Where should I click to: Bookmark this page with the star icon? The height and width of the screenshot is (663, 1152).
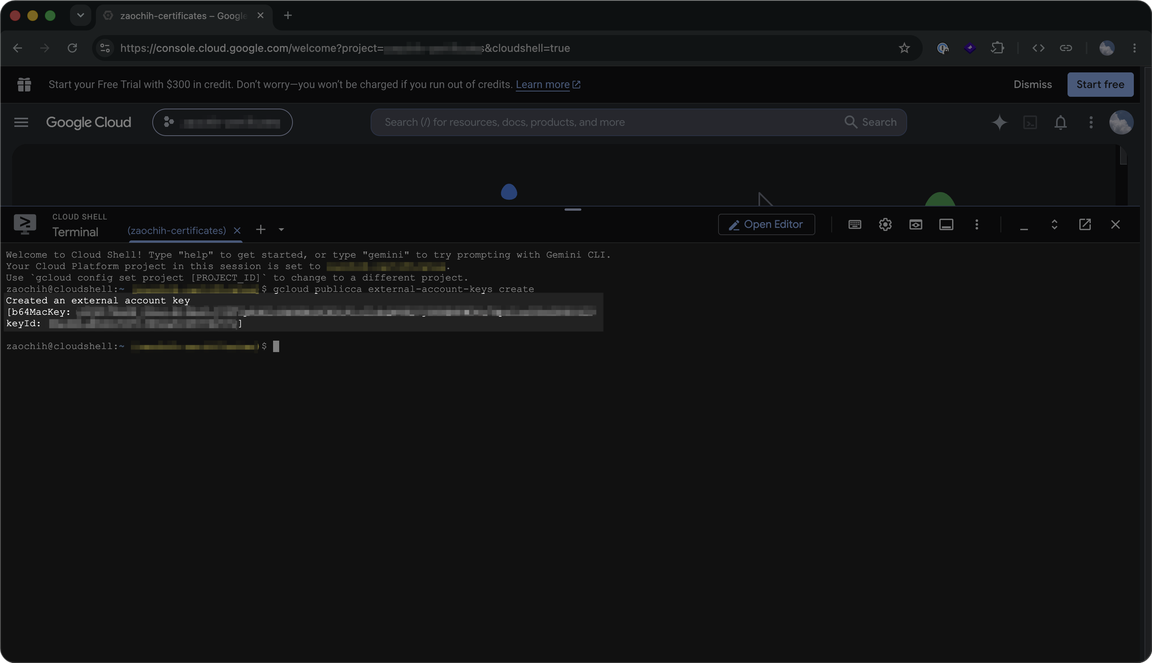coord(904,48)
